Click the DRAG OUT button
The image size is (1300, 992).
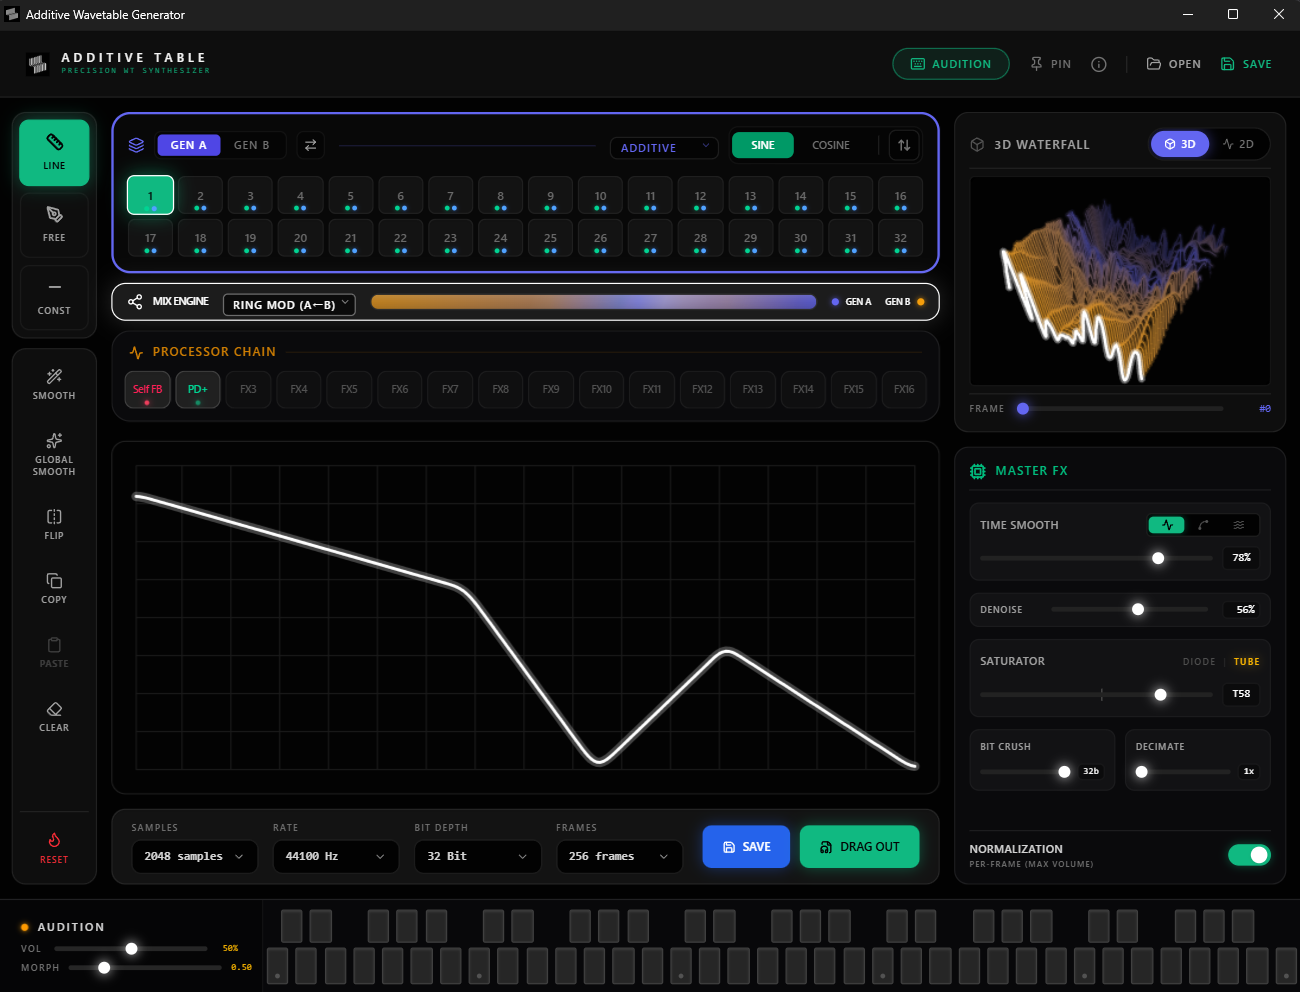859,847
